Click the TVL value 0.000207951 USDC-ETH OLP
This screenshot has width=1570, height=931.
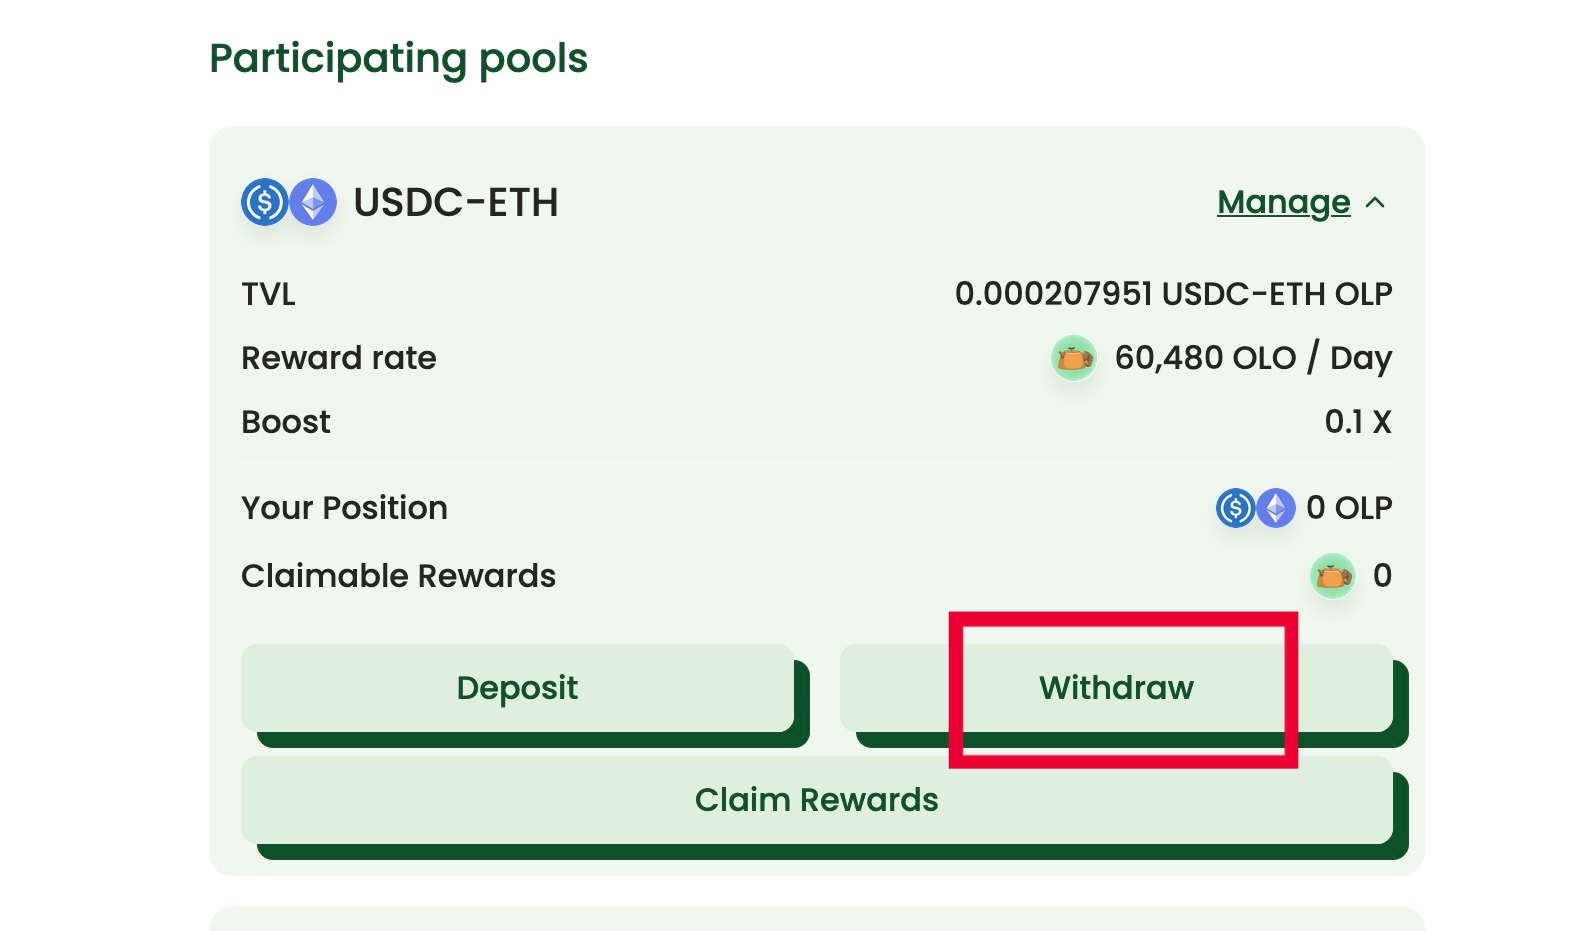coord(1173,294)
